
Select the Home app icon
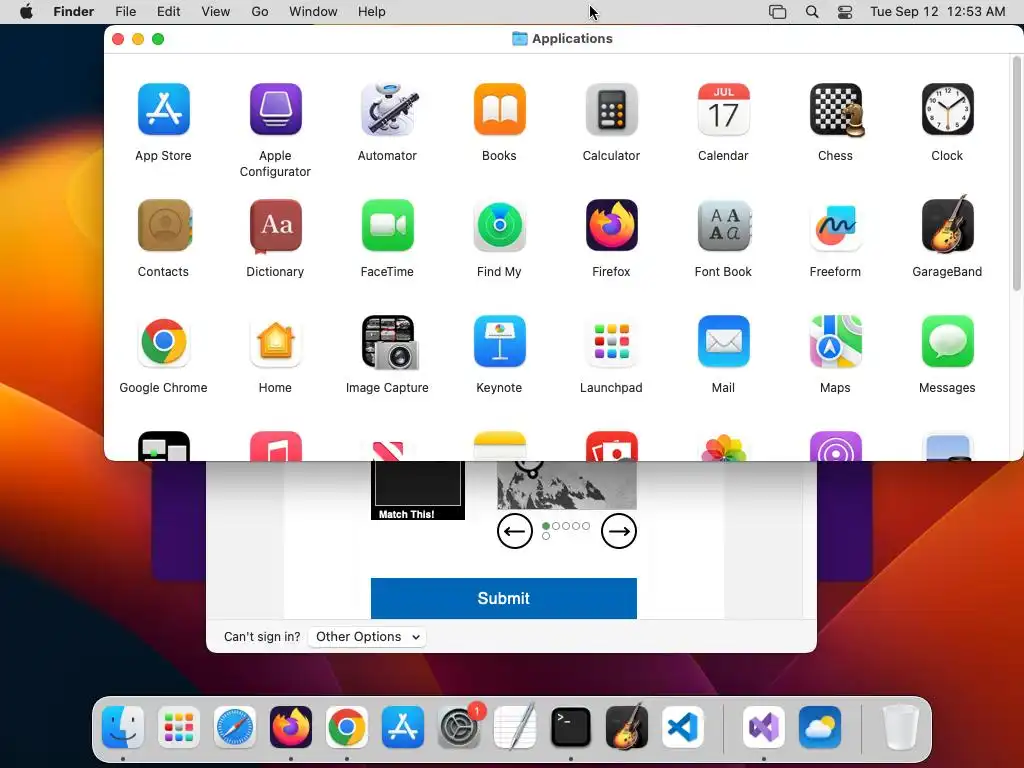pyautogui.click(x=275, y=342)
